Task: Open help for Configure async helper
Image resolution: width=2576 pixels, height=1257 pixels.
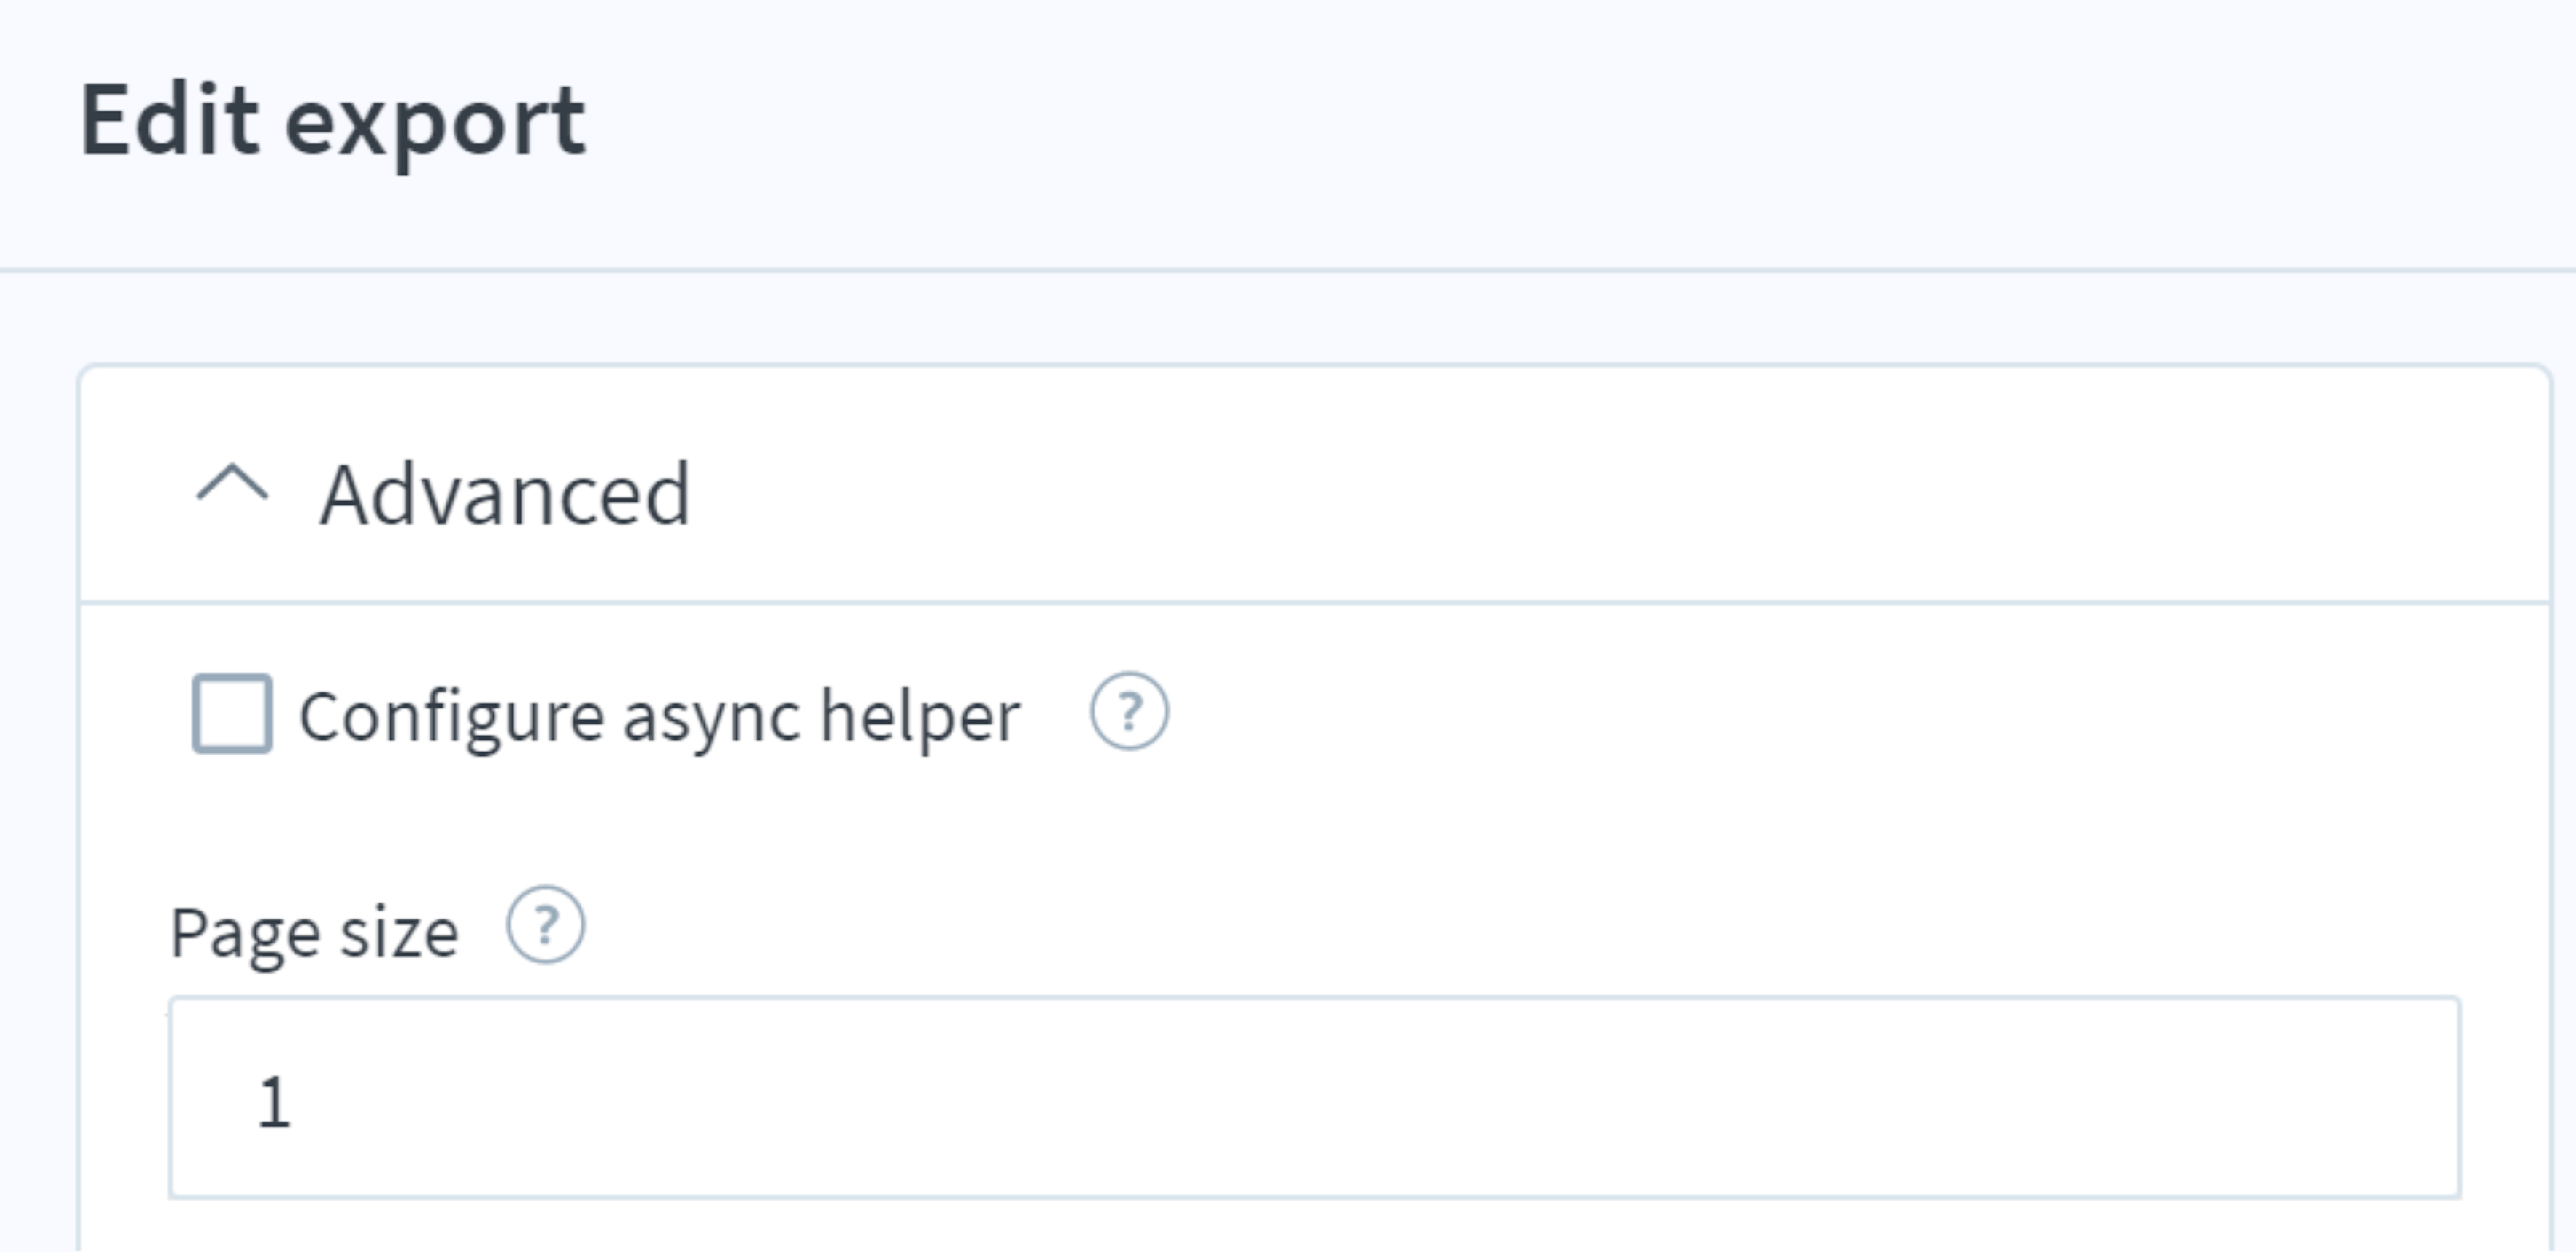Action: tap(1129, 711)
